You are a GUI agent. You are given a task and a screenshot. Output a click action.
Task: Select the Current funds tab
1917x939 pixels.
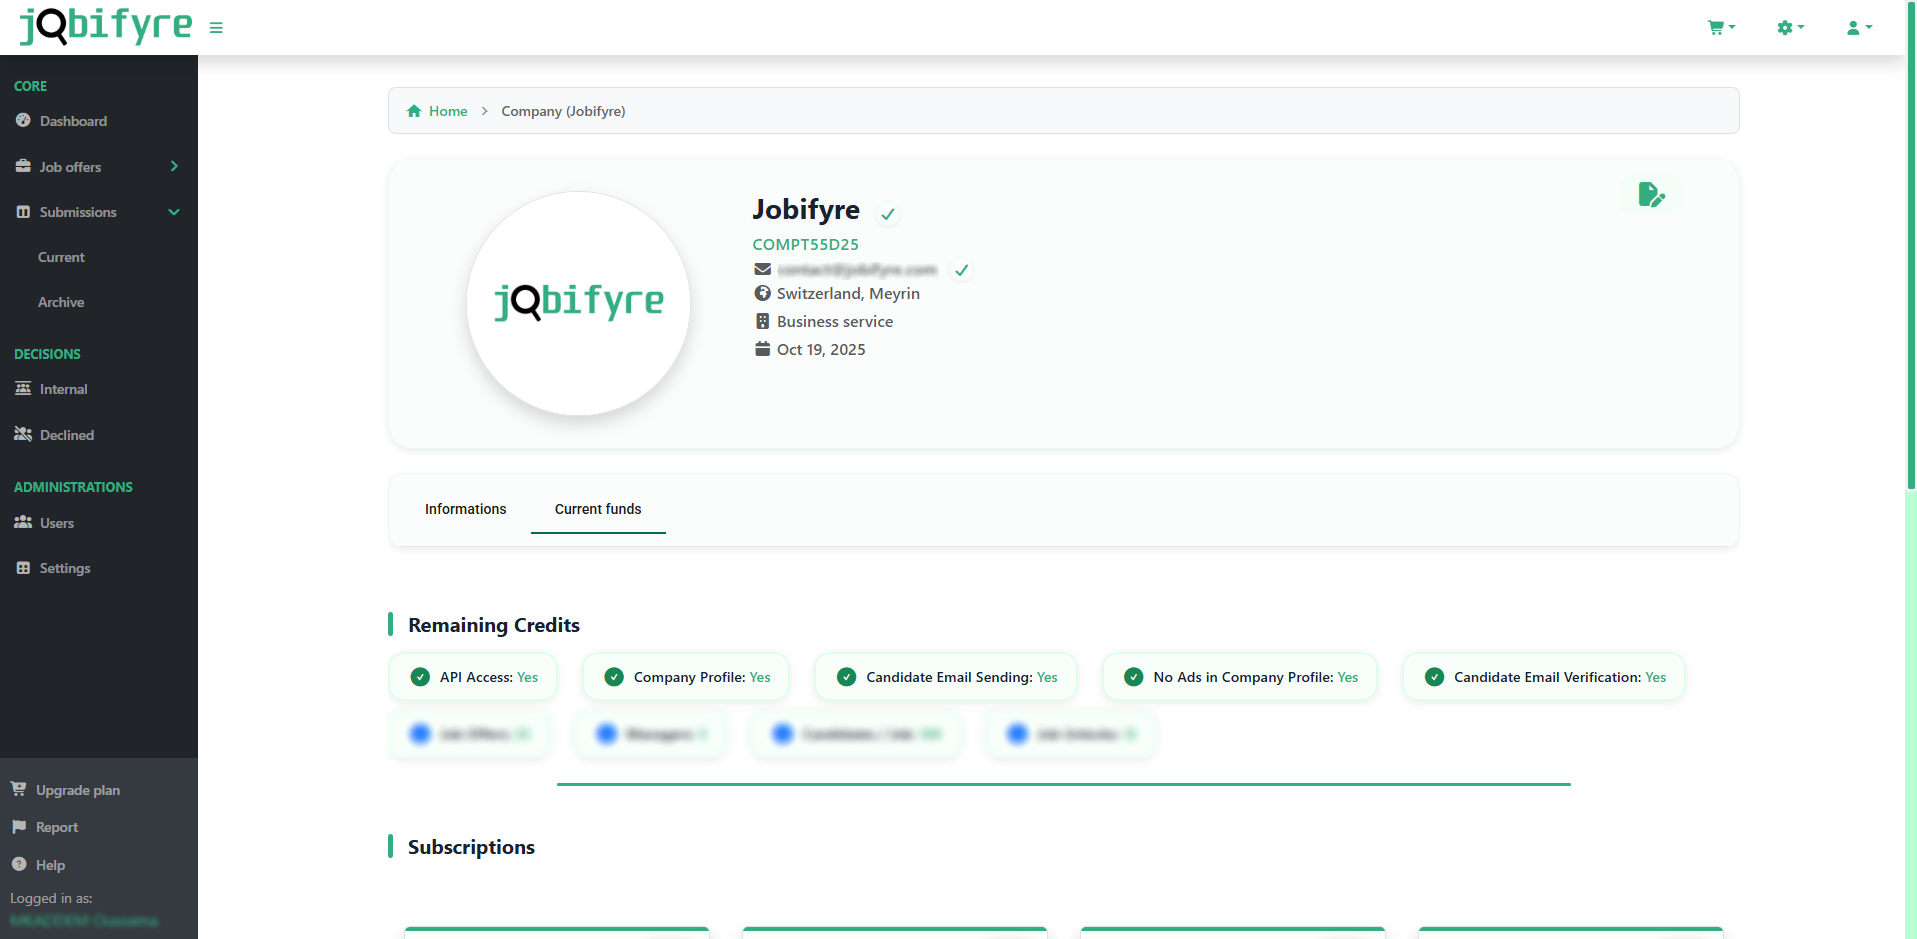(x=598, y=510)
